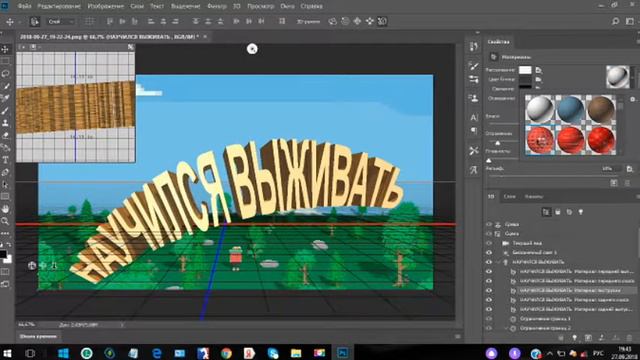Open the Слой auto-select dropdown

[60, 21]
